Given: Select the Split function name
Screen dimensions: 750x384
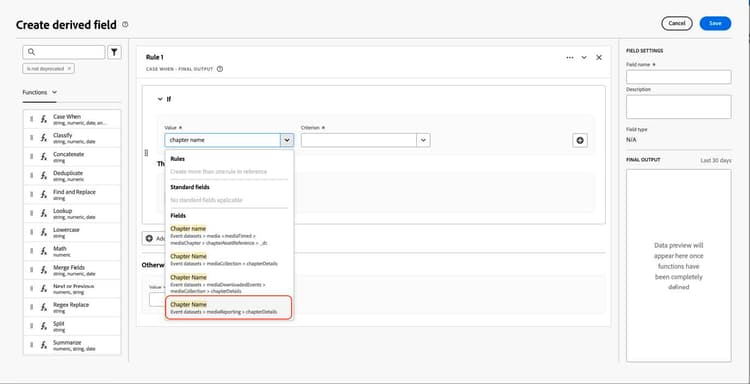Looking at the screenshot, I should (x=59, y=324).
